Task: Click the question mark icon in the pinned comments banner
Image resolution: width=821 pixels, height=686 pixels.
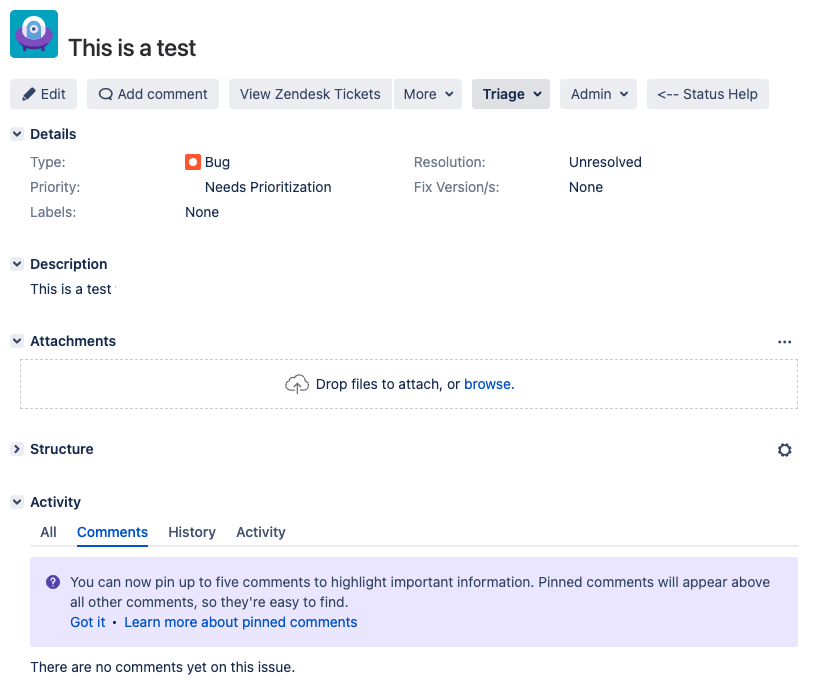Action: click(x=52, y=581)
